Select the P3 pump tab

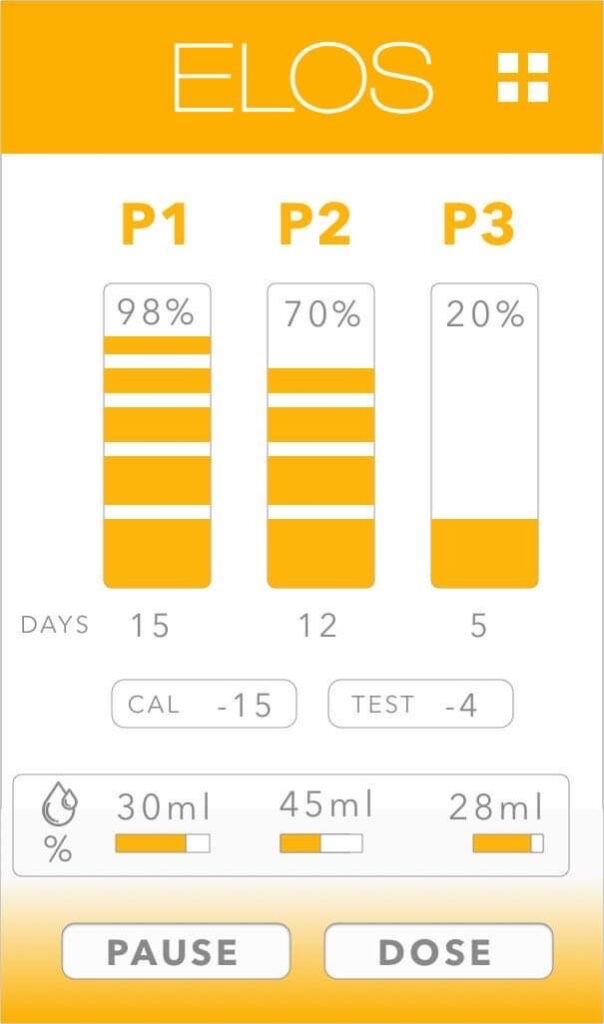[x=479, y=226]
